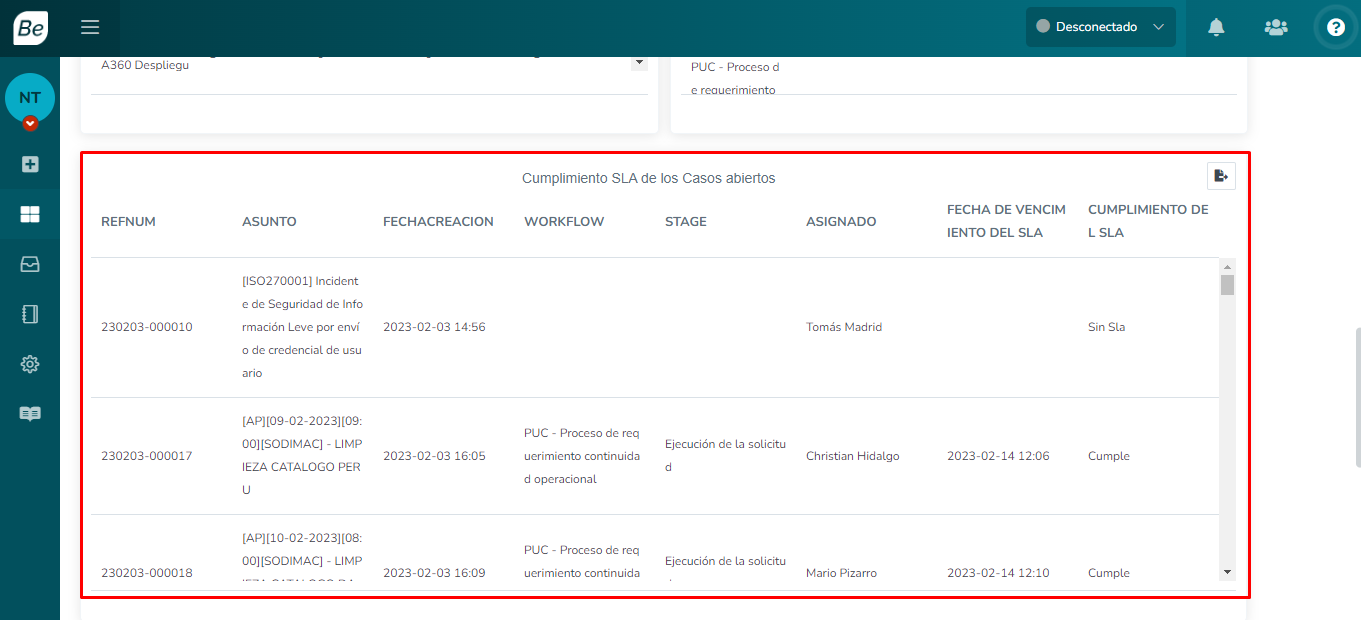Screen dimensions: 1361x620
Task: Toggle the hamburger navigation menu
Action: 90,28
